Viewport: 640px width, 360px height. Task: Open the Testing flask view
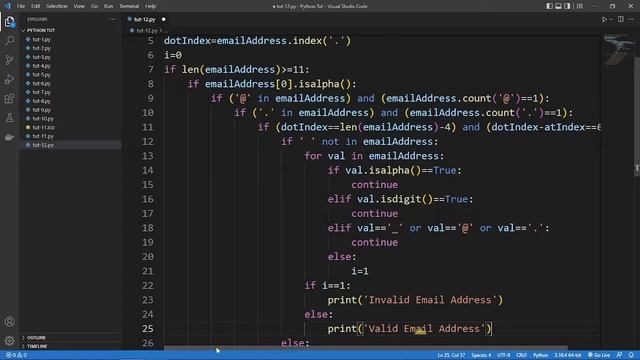pos(9,118)
